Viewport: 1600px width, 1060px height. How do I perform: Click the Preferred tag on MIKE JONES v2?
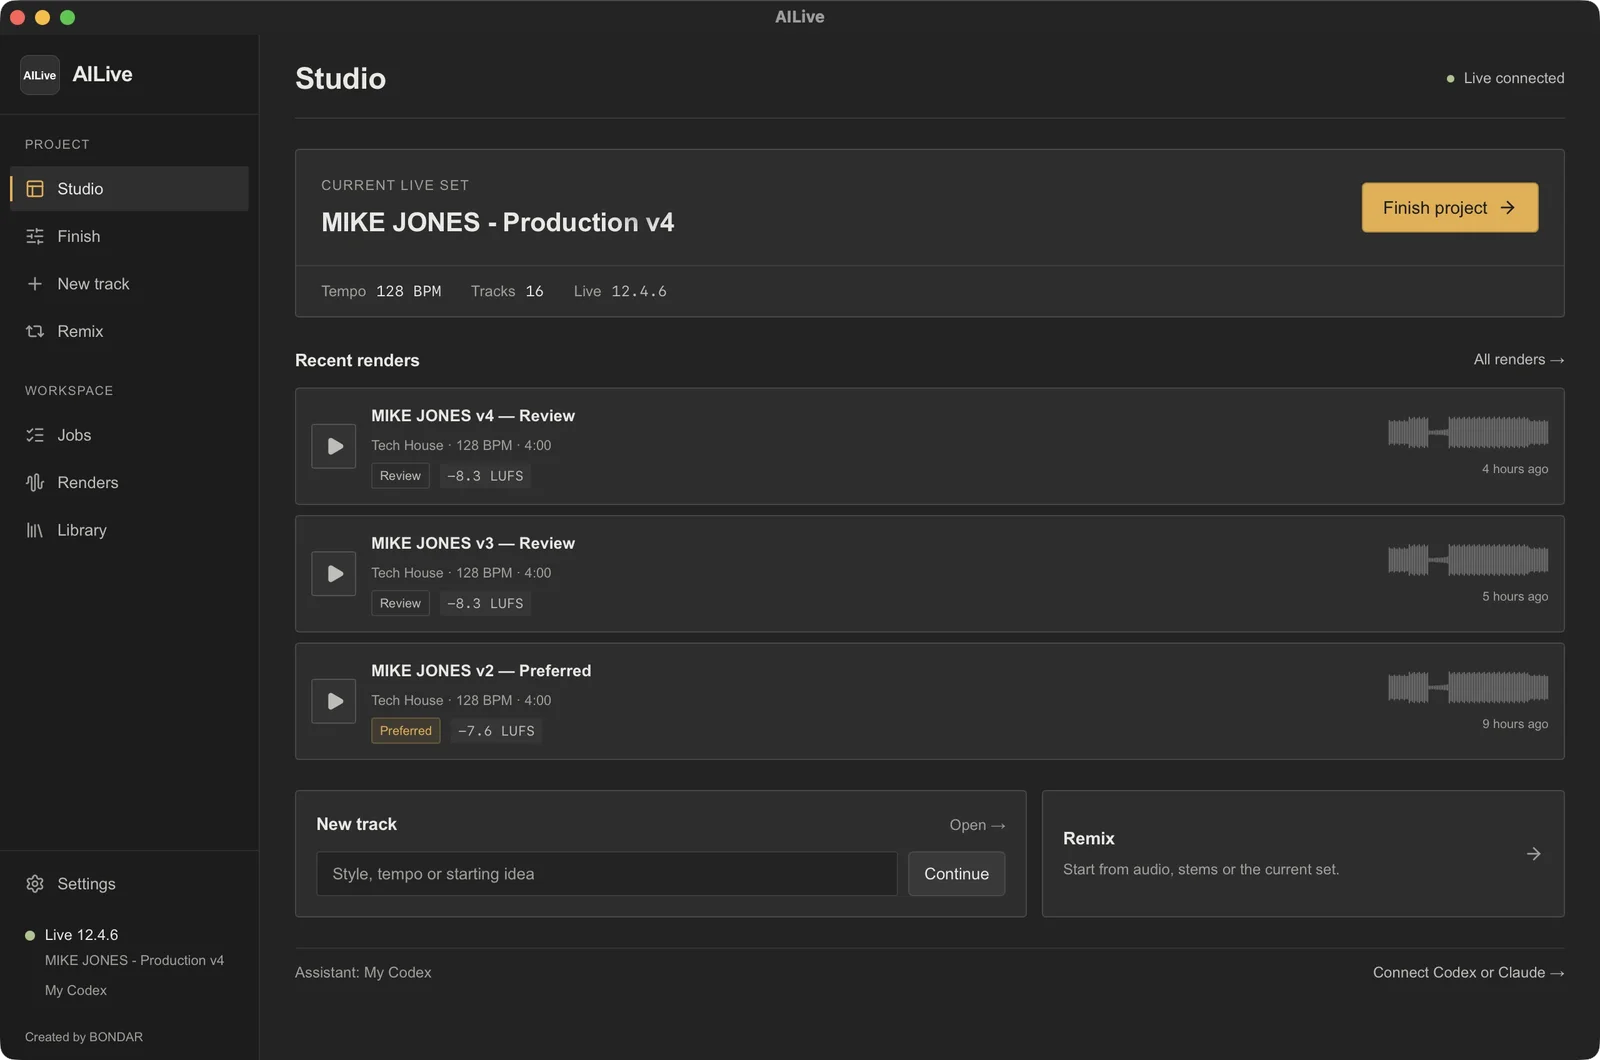(406, 731)
